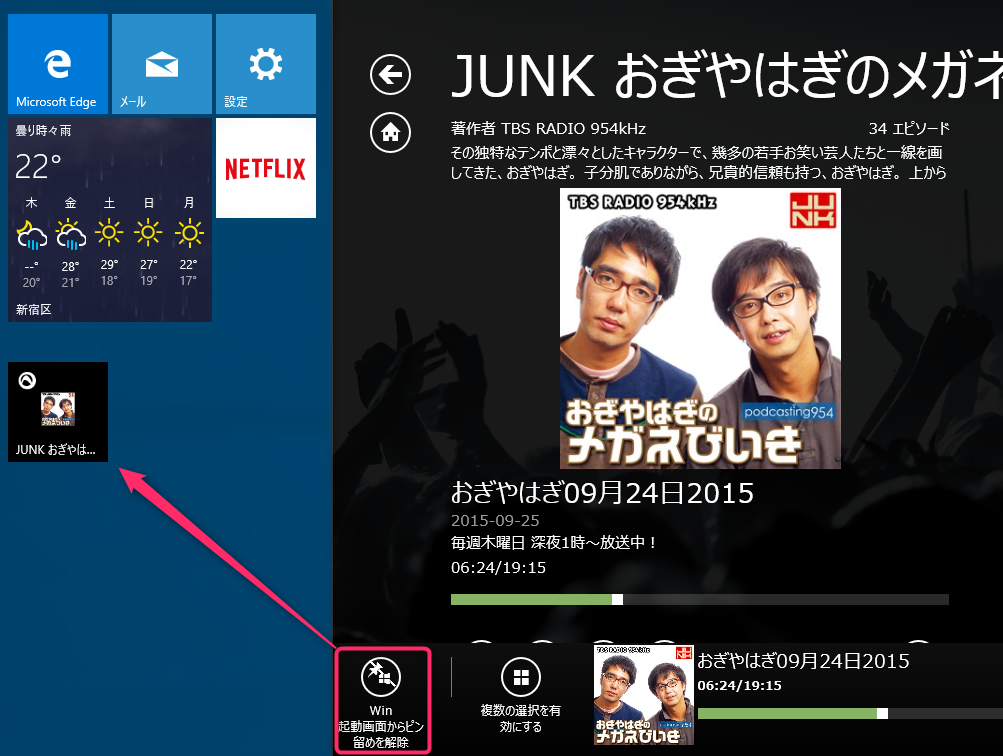Click the 毎週木曜日 深夜1時～放送中！ description

[x=554, y=543]
